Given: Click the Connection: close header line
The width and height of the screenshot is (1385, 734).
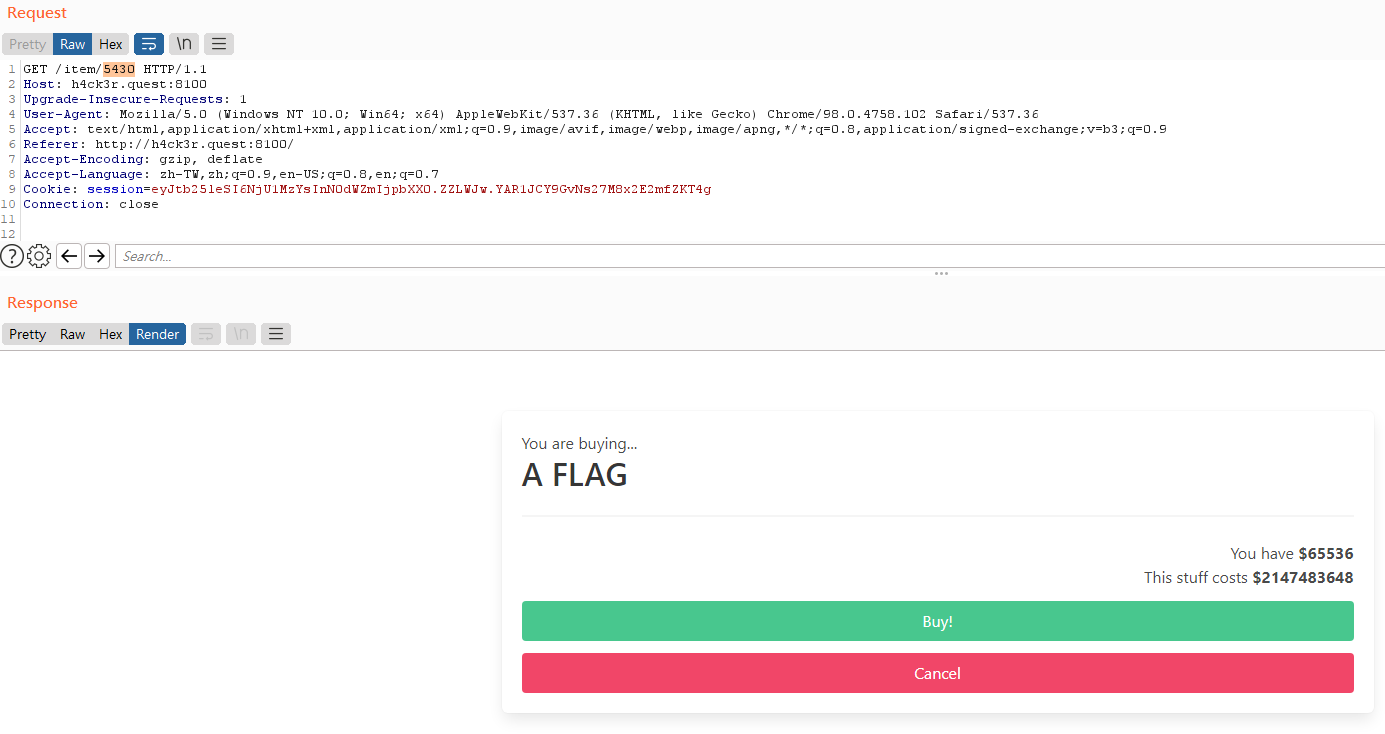Looking at the screenshot, I should (x=91, y=204).
